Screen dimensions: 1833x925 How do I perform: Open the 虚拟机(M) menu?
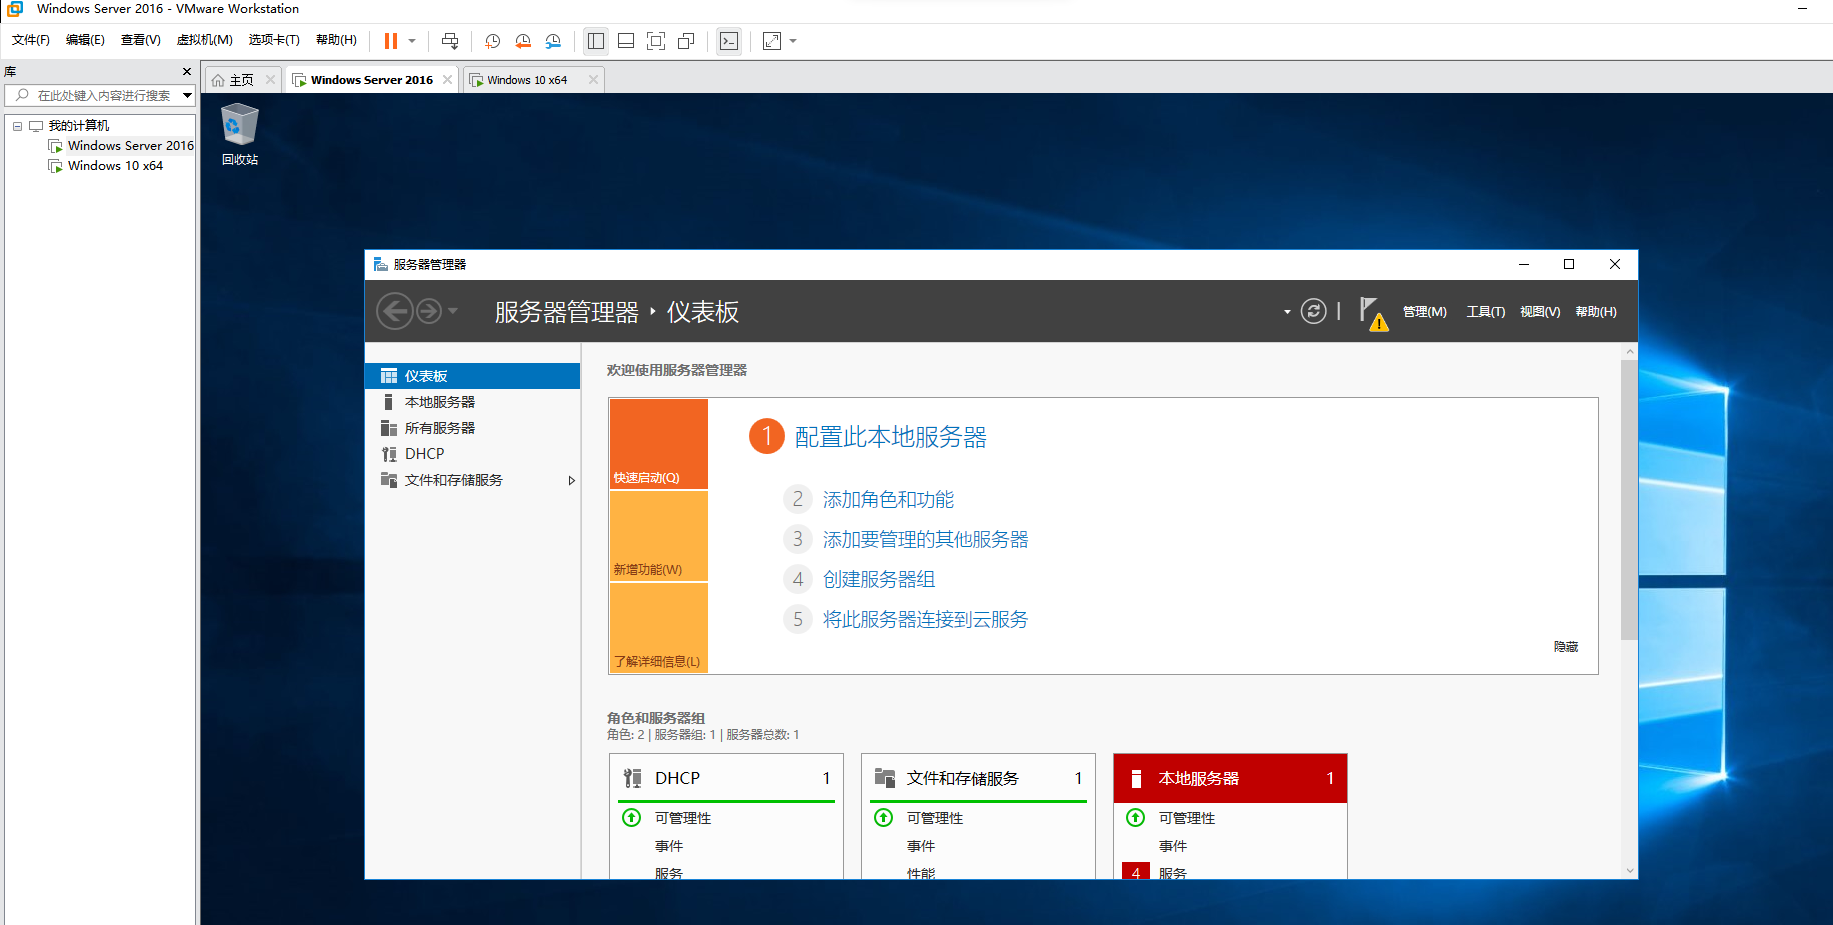tap(205, 40)
